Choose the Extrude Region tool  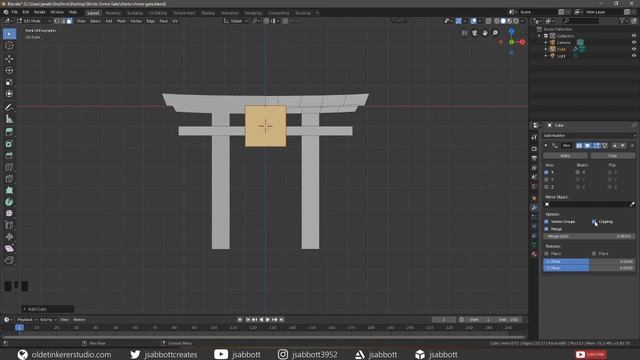click(9, 132)
